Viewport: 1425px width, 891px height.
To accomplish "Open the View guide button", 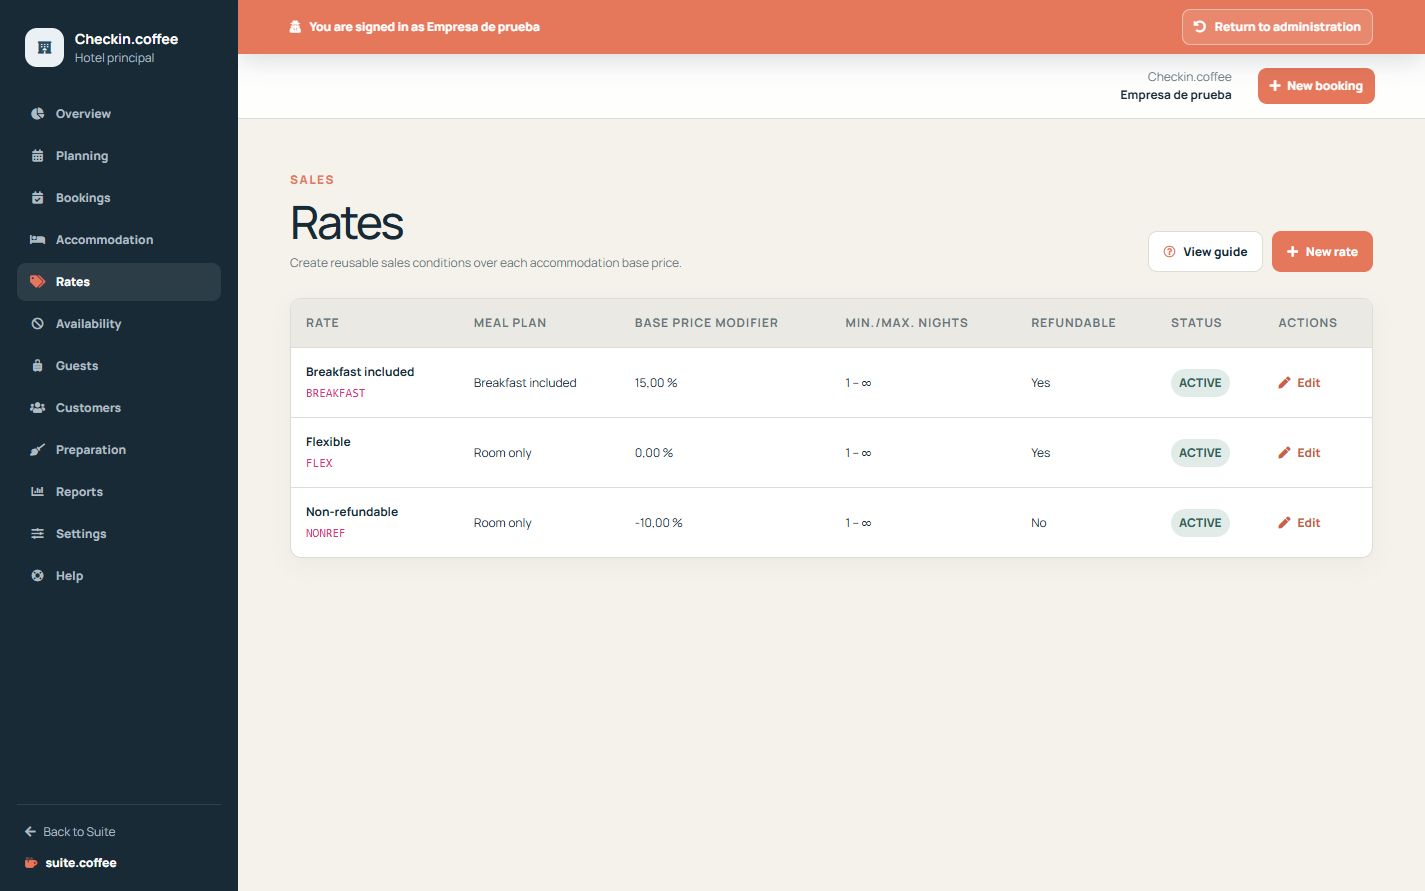I will click(x=1205, y=252).
